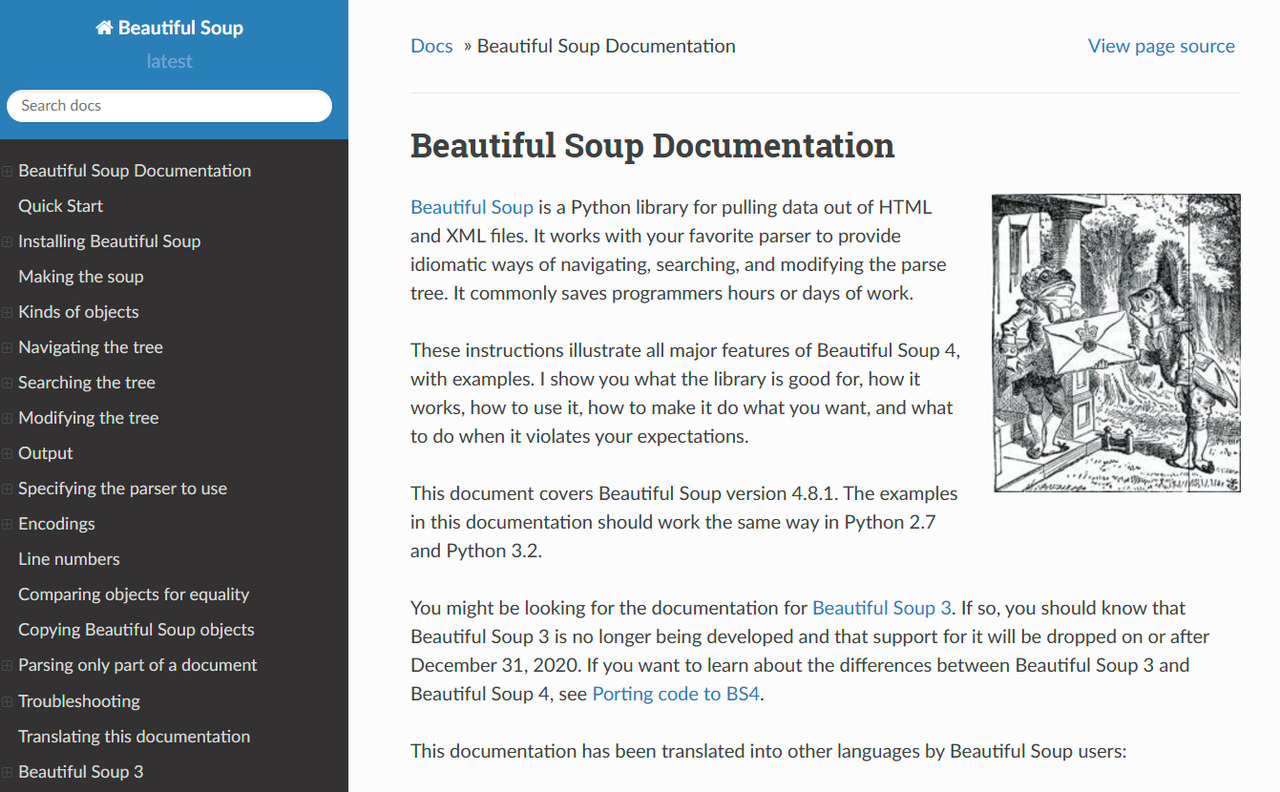The image size is (1280, 792).
Task: Click the Beautiful Soup Documentation main heading
Action: 652,146
